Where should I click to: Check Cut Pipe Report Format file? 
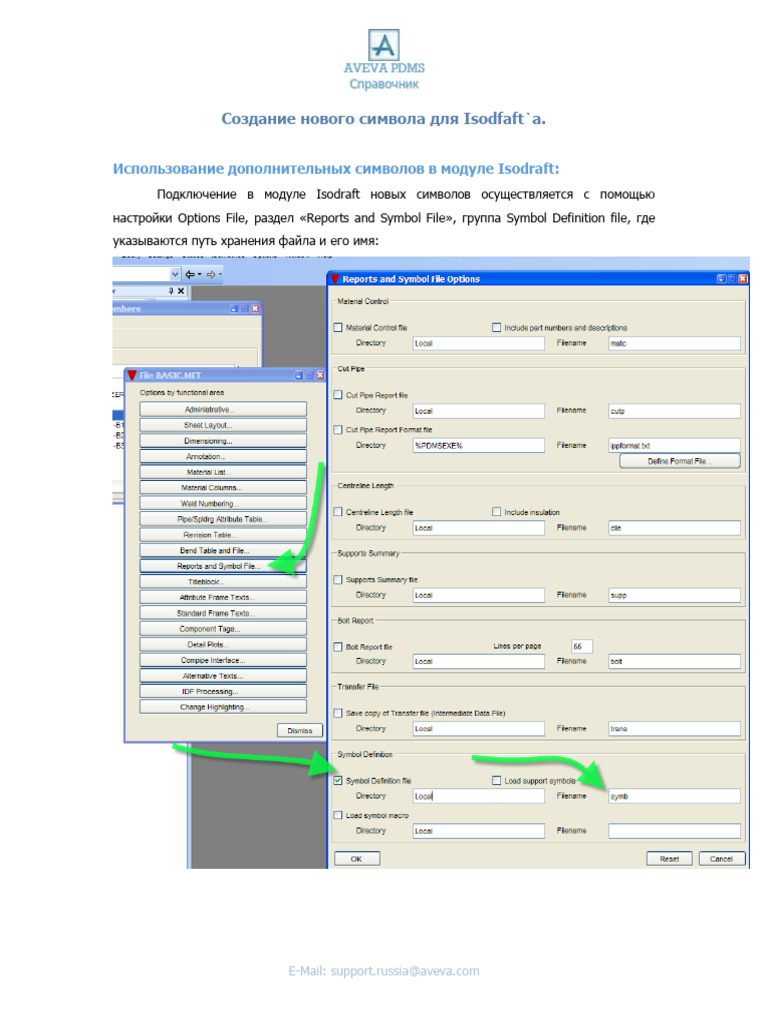338,430
